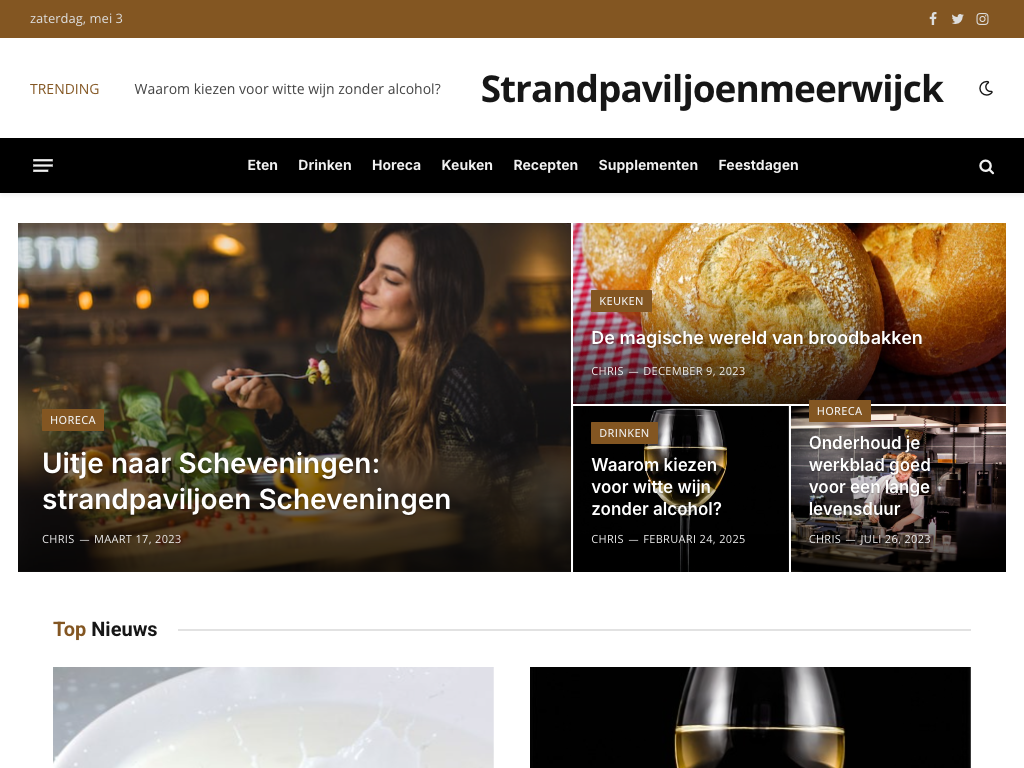Open De magische wereld van broodbakken
The height and width of the screenshot is (768, 1024).
click(x=756, y=338)
